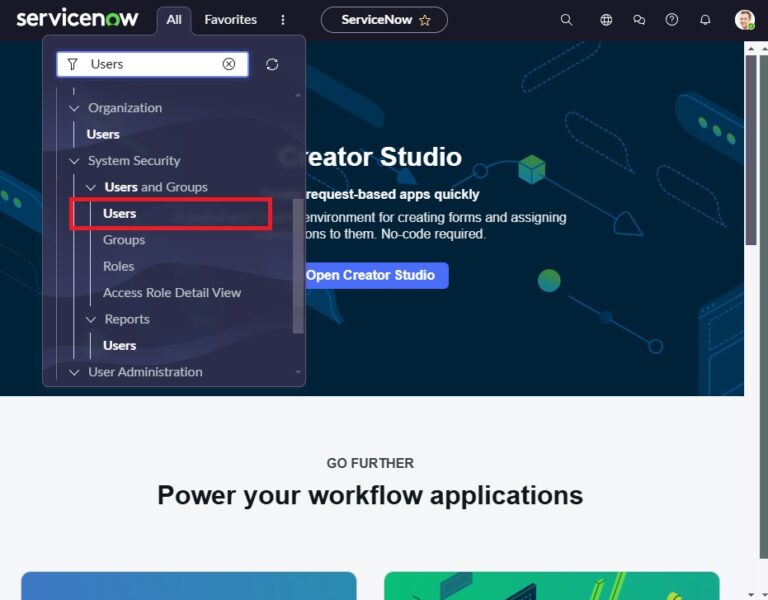Open Groups under Users and Groups

(x=124, y=240)
